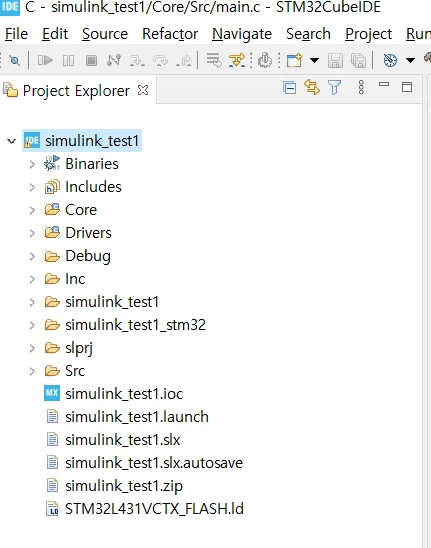Expand the Drivers folder chevron
This screenshot has height=548, width=431.
[32, 233]
